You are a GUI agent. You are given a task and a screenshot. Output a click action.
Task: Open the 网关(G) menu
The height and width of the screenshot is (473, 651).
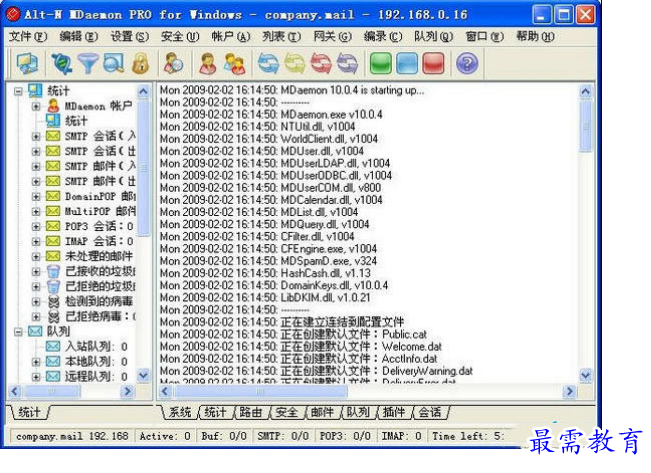[332, 37]
